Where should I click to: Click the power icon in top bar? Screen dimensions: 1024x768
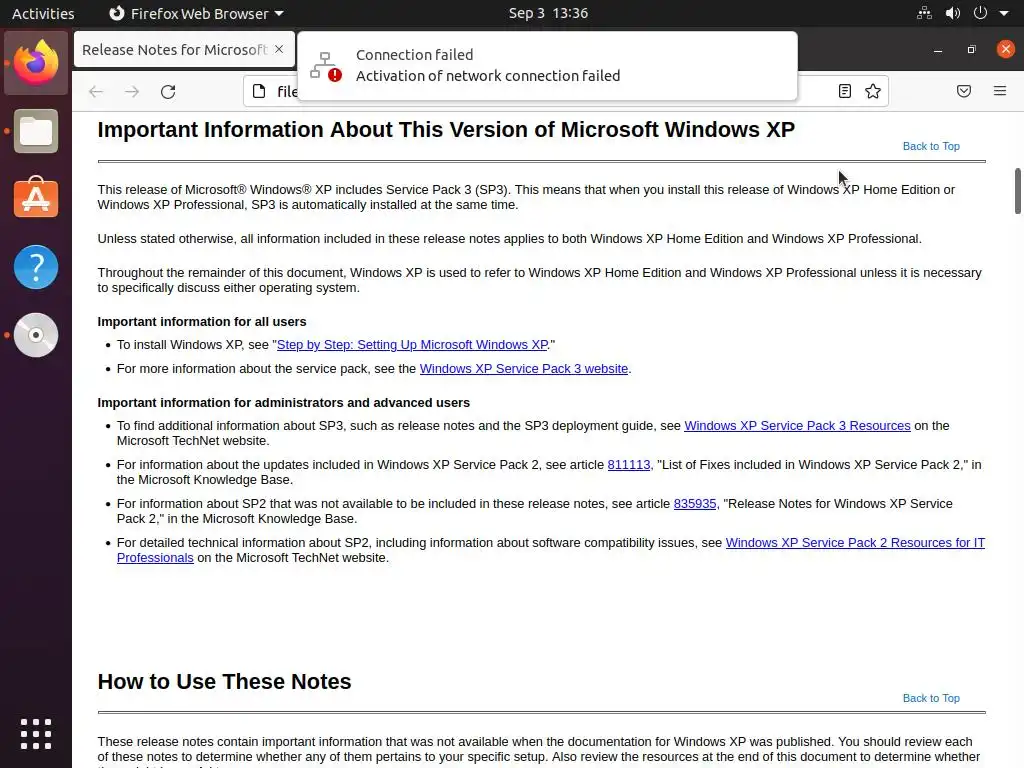coord(980,13)
